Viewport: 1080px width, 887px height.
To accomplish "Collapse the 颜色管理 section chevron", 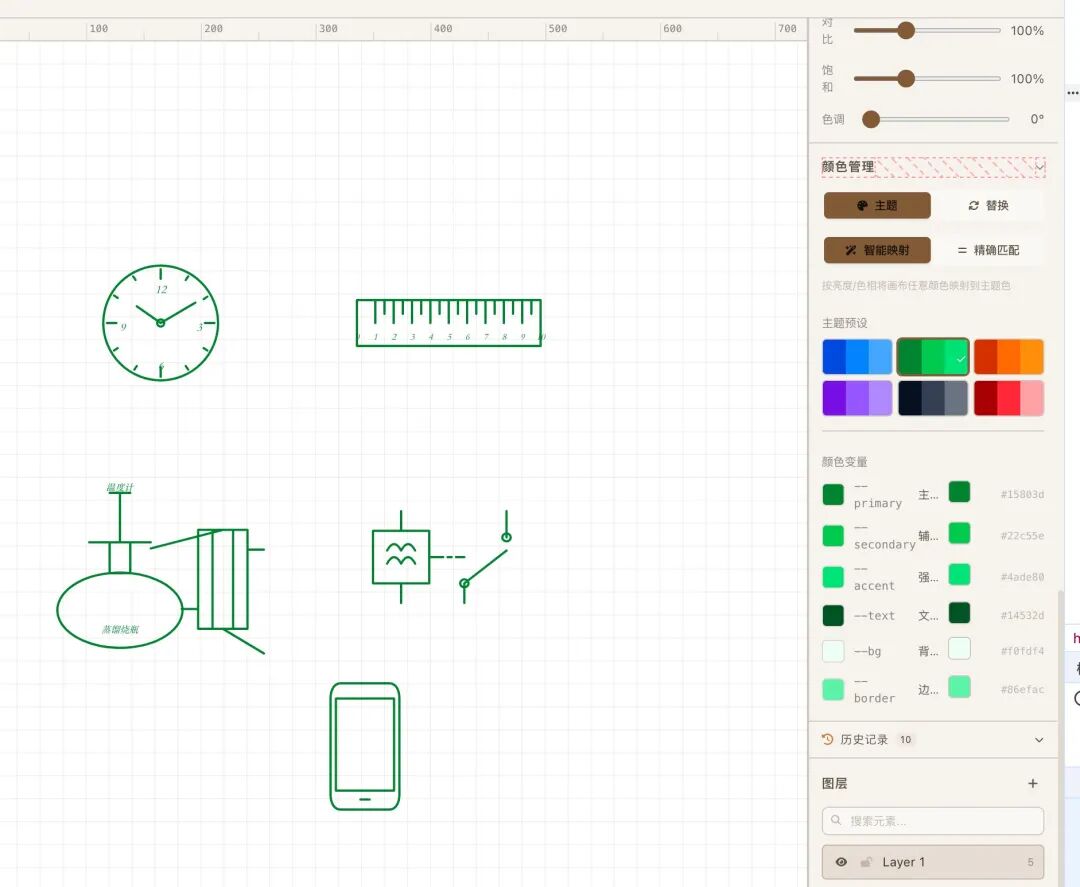I will click(x=1039, y=167).
